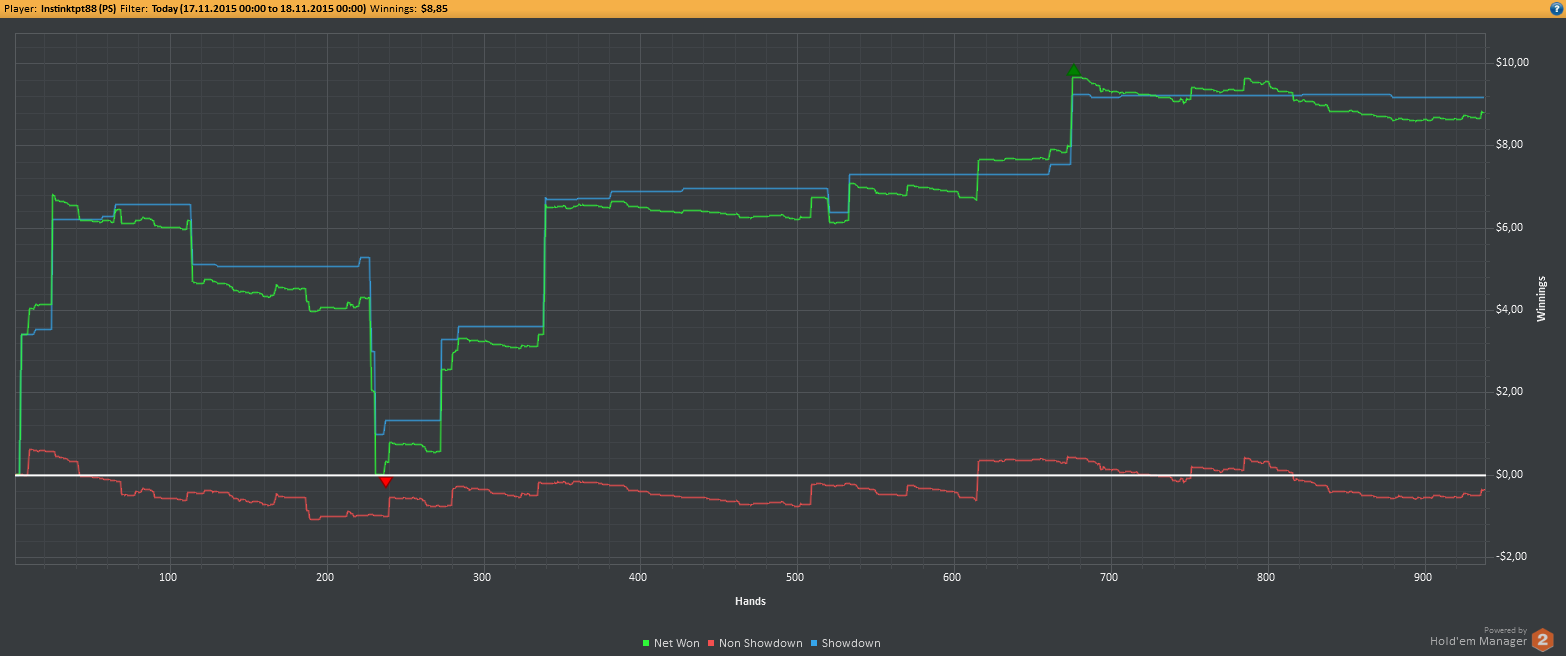The image size is (1566, 656).
Task: Click the Filter Today date range text
Action: click(x=258, y=7)
